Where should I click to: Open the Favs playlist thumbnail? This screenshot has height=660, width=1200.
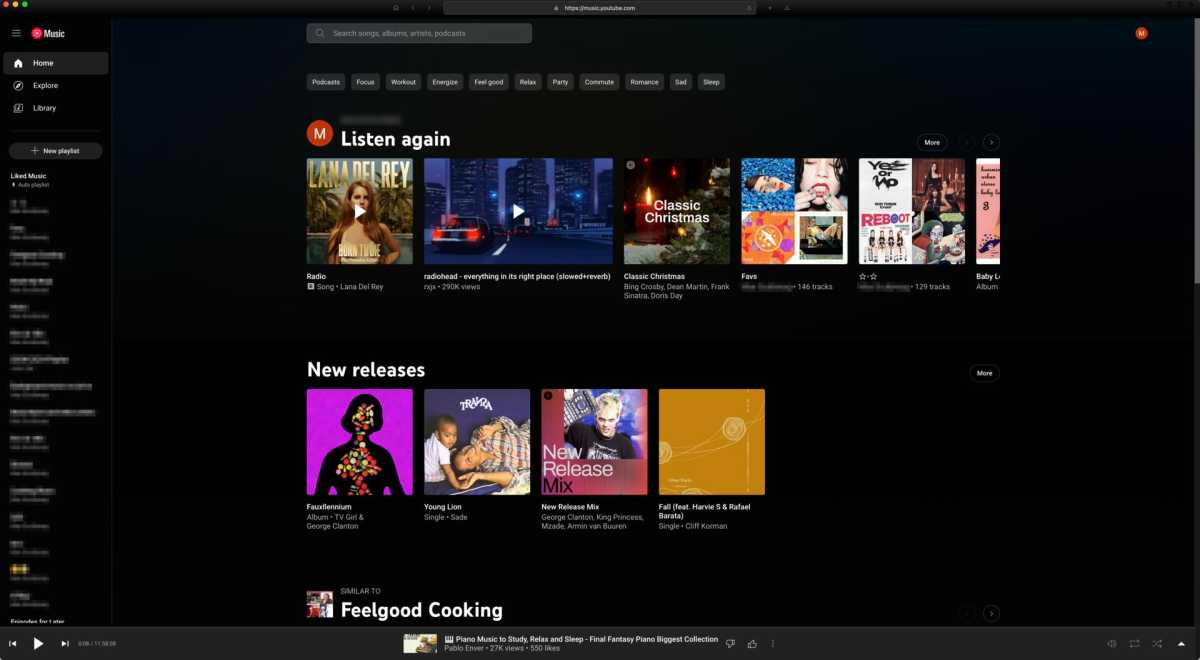pos(794,211)
